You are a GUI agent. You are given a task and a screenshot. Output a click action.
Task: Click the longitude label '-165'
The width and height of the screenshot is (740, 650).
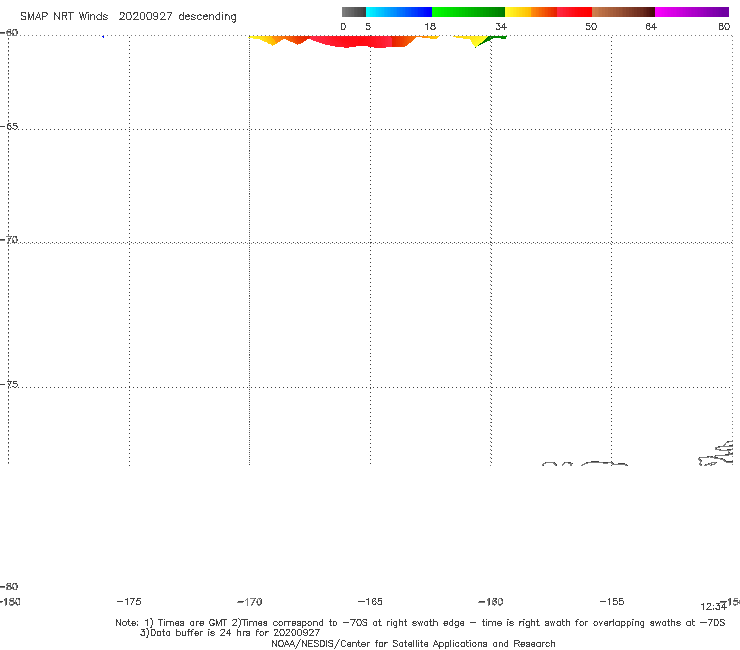click(370, 602)
